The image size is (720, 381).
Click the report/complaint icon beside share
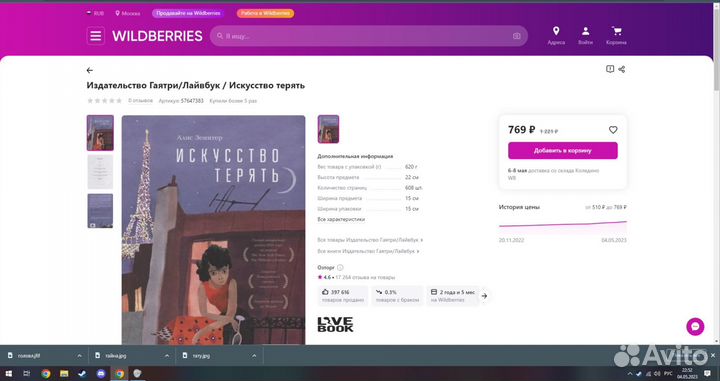[610, 69]
